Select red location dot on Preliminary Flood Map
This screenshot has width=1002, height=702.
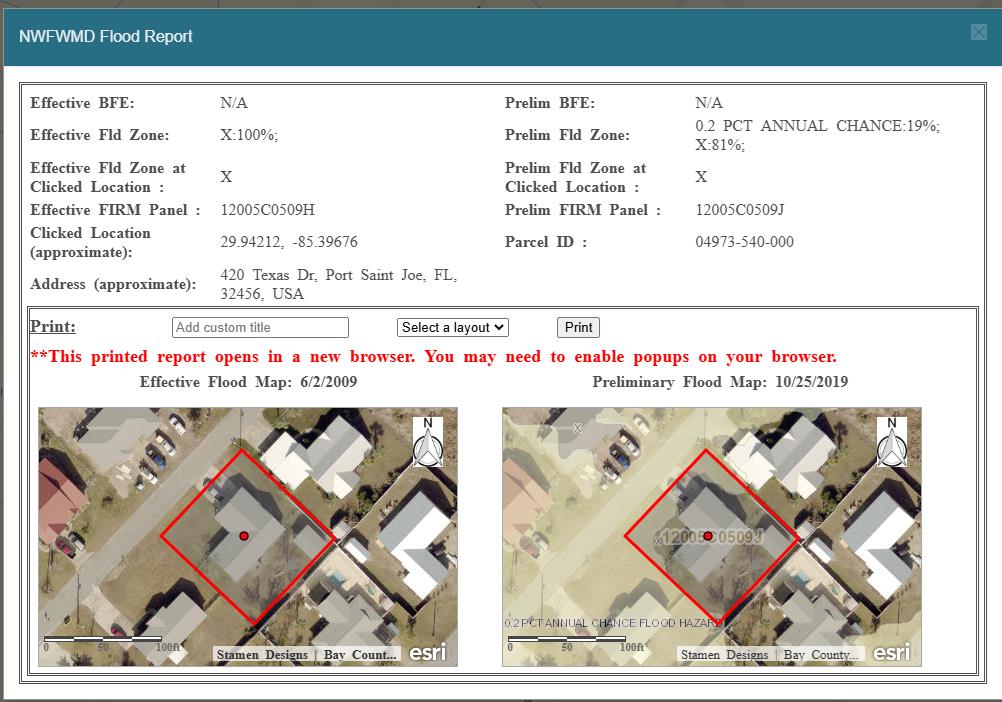(x=708, y=537)
